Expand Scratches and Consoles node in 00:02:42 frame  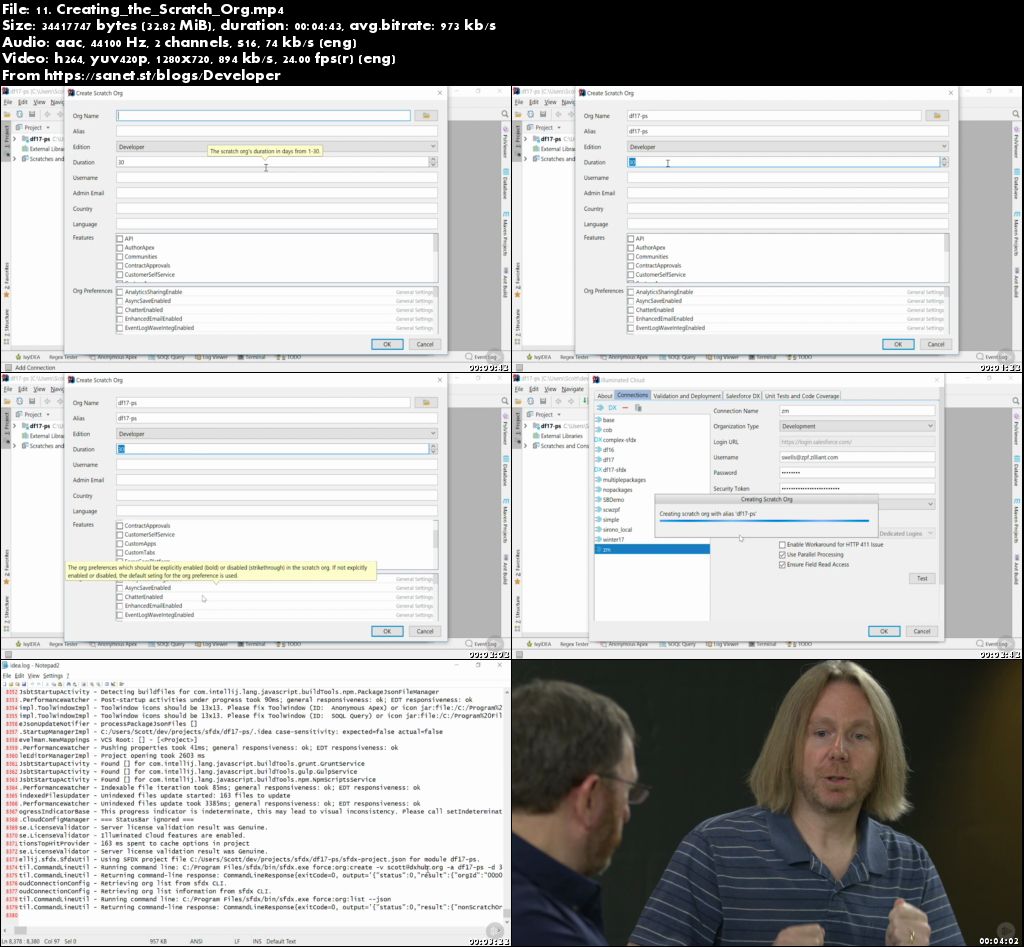point(526,446)
